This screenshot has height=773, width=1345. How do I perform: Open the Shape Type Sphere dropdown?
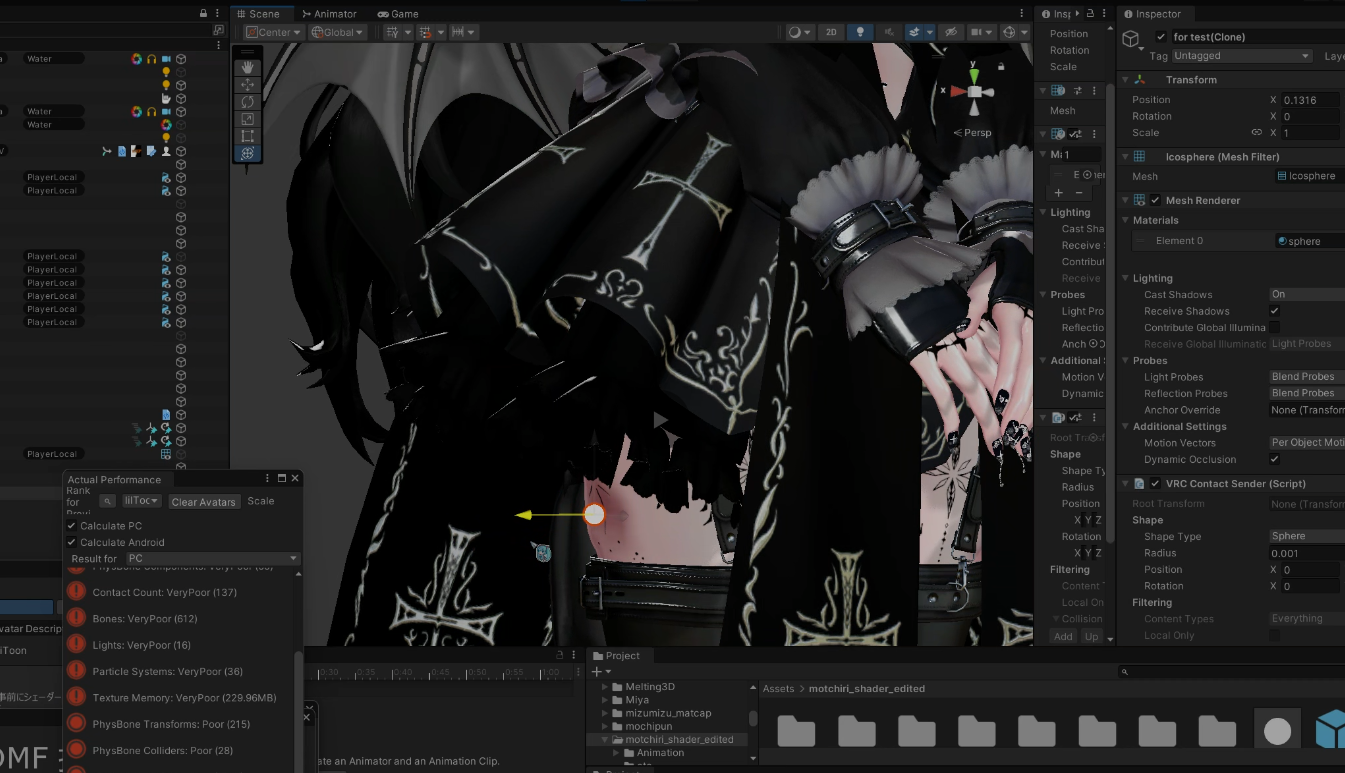point(1306,537)
